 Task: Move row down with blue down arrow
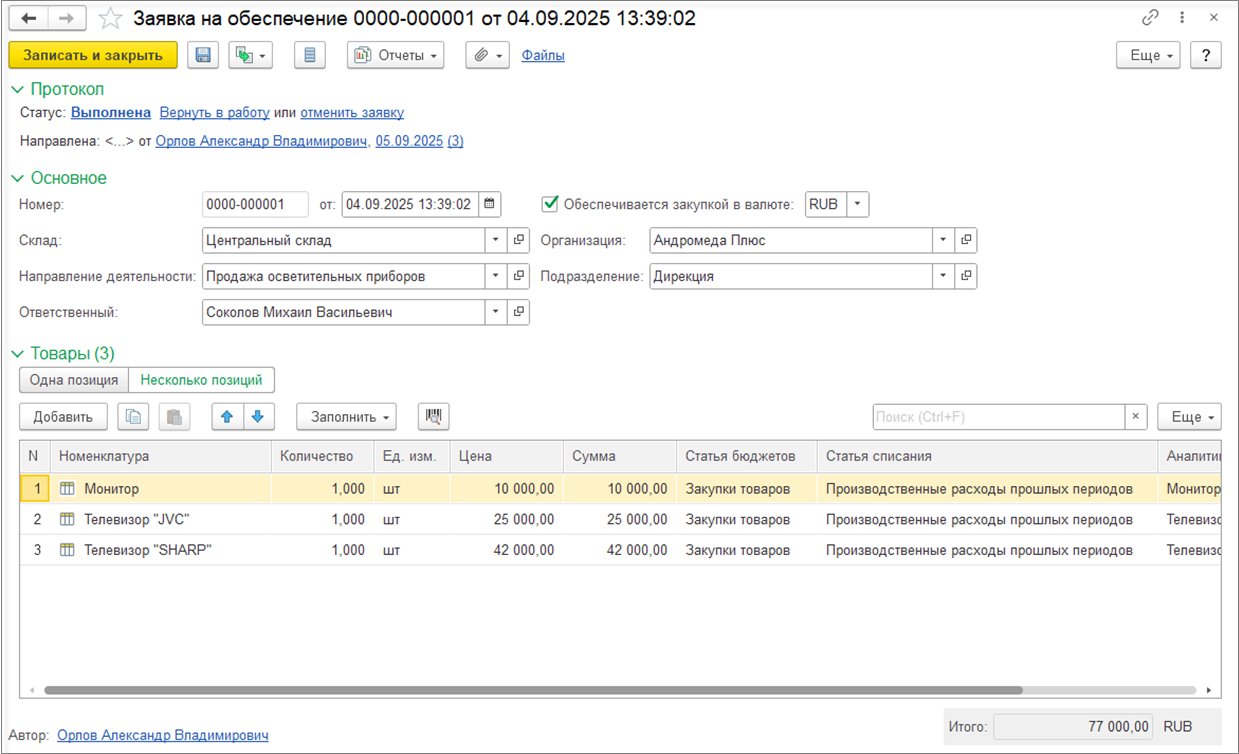click(257, 417)
